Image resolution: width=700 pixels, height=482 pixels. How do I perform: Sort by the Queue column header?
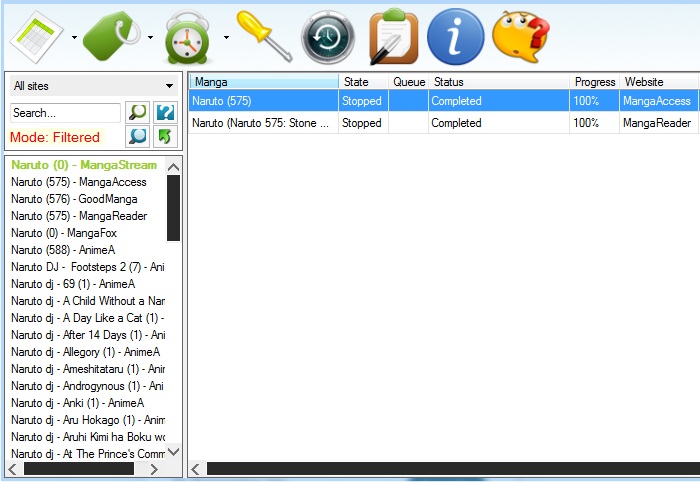tap(408, 82)
